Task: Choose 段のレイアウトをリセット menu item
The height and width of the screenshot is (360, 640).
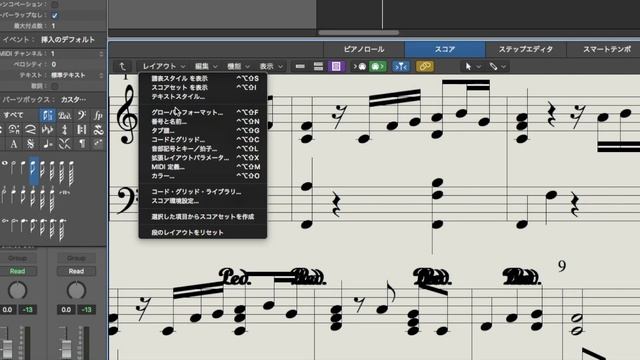Action: click(x=203, y=233)
